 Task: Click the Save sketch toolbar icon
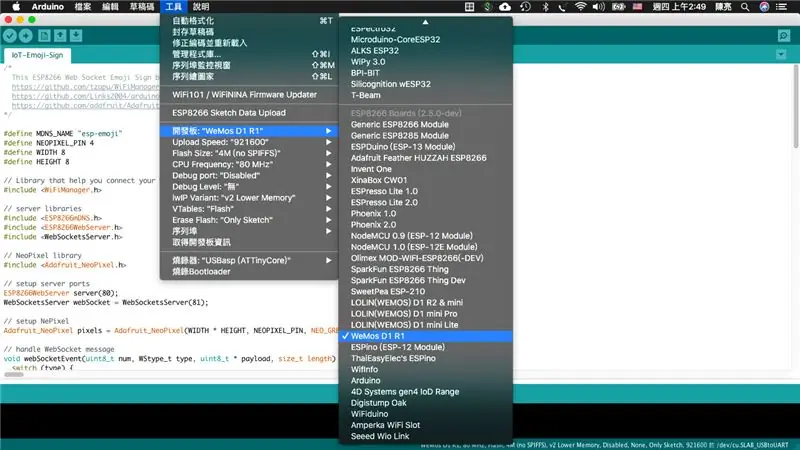(x=76, y=36)
